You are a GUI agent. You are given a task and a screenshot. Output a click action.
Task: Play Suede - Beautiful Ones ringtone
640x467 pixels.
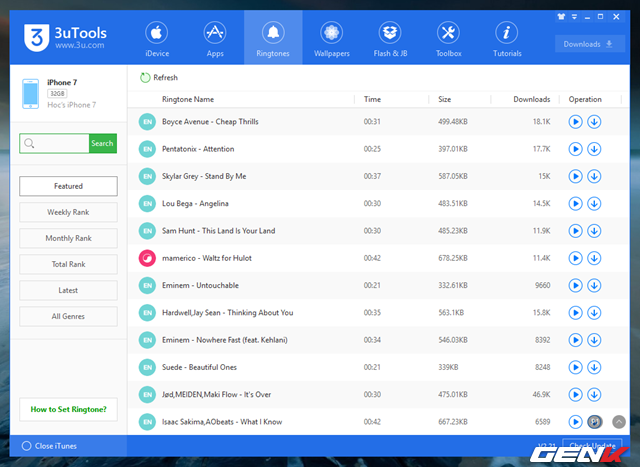[576, 367]
